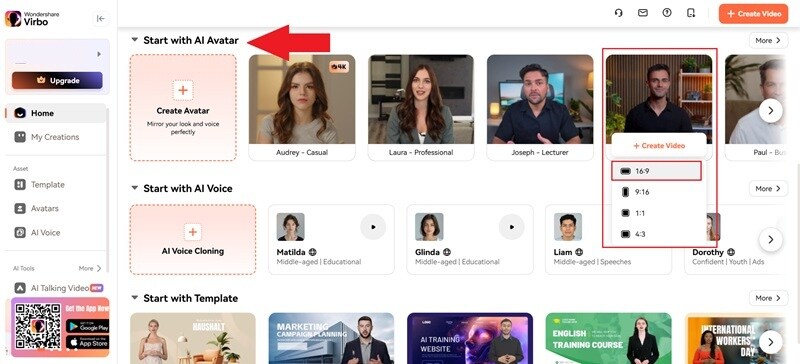The width and height of the screenshot is (800, 364).
Task: Click Glinda's portrait thumbnail
Action: [429, 227]
